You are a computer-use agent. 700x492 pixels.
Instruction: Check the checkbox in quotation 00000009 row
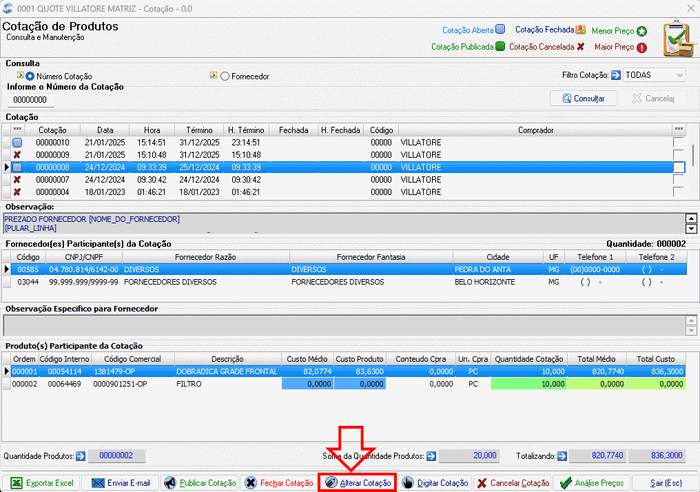679,155
